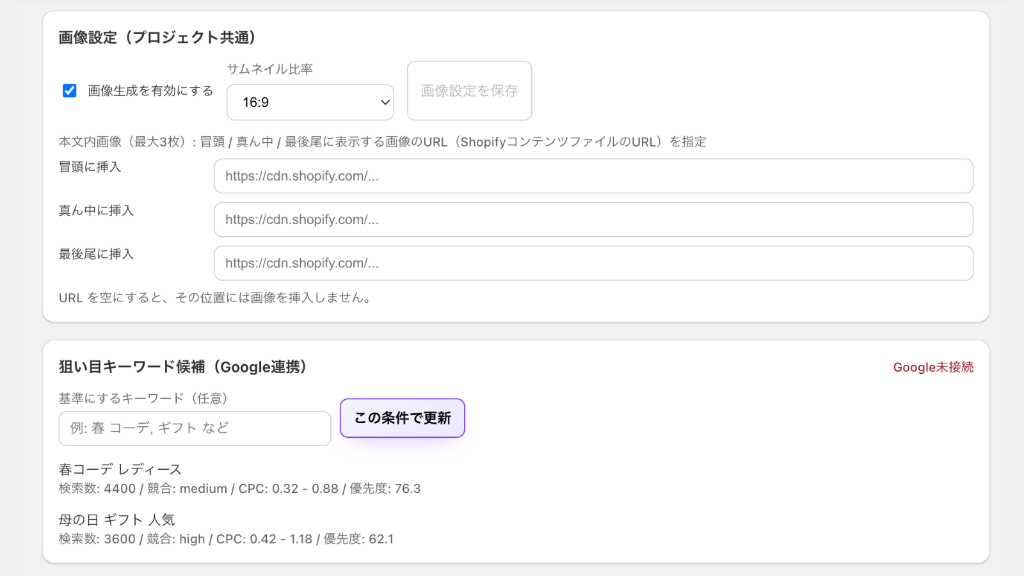Select the 春コーデ レディース keyword candidate
The image size is (1024, 576).
[120, 469]
